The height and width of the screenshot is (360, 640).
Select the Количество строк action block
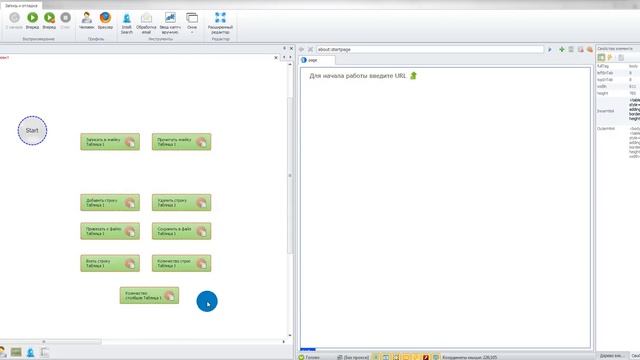(181, 263)
